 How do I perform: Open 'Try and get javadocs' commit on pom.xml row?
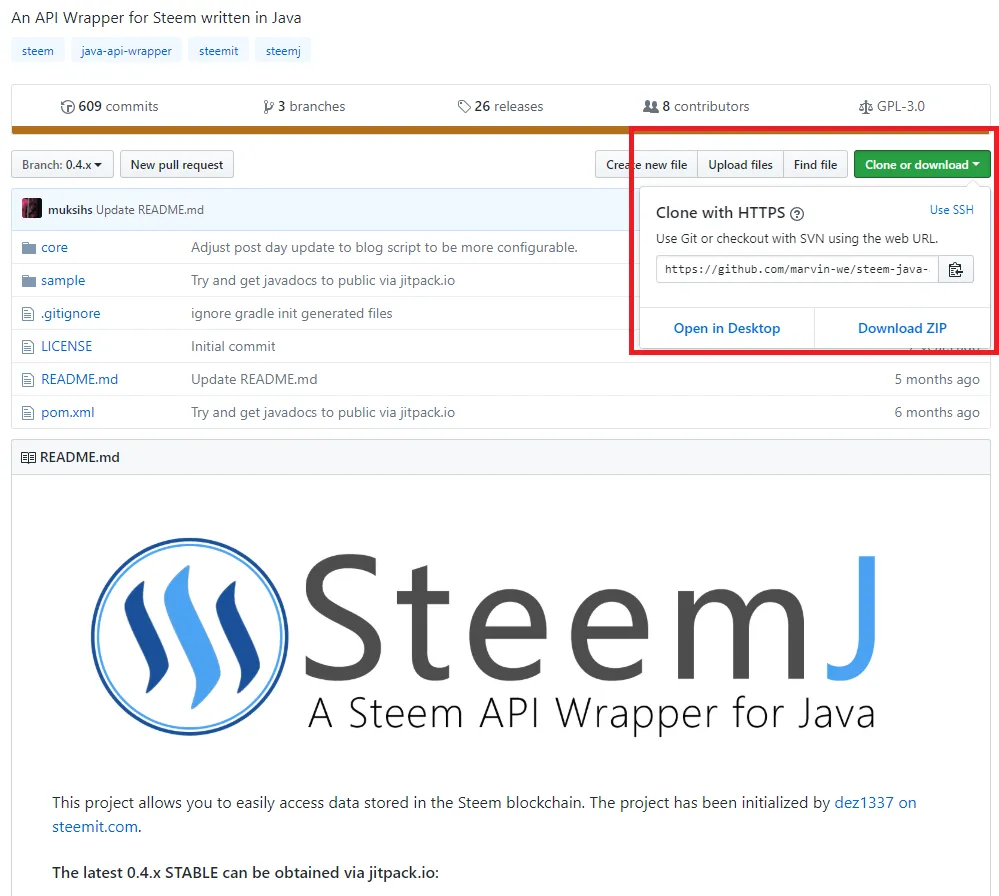tap(323, 413)
